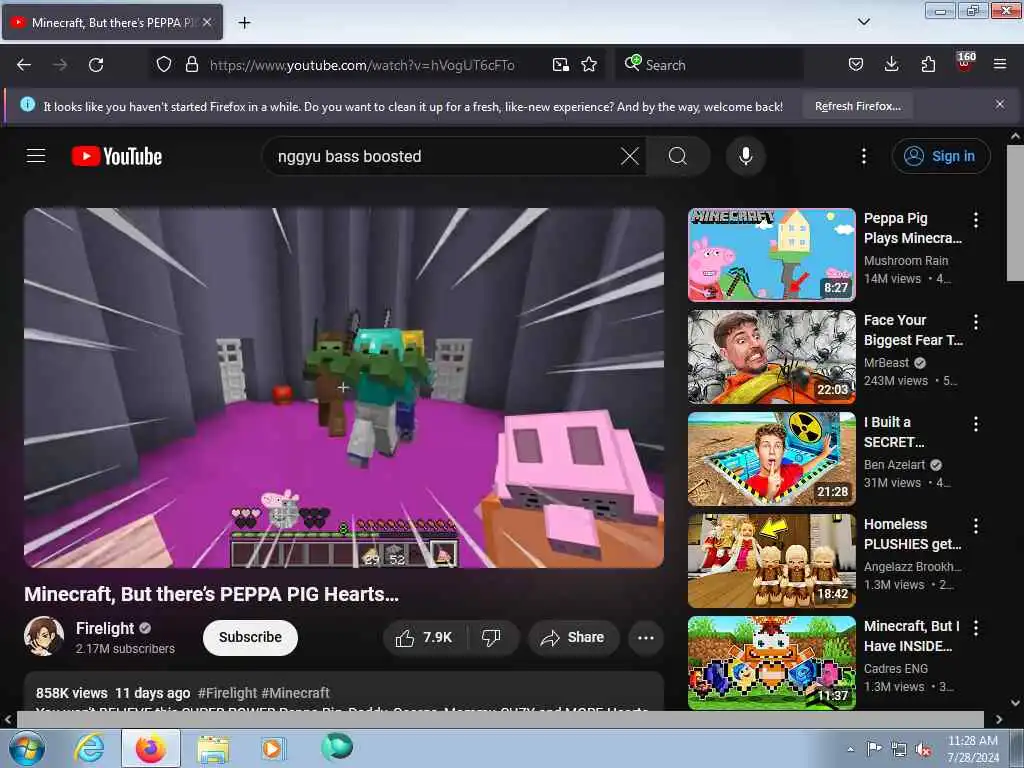Click the #Firelight hashtag
This screenshot has width=1024, height=768.
point(227,693)
